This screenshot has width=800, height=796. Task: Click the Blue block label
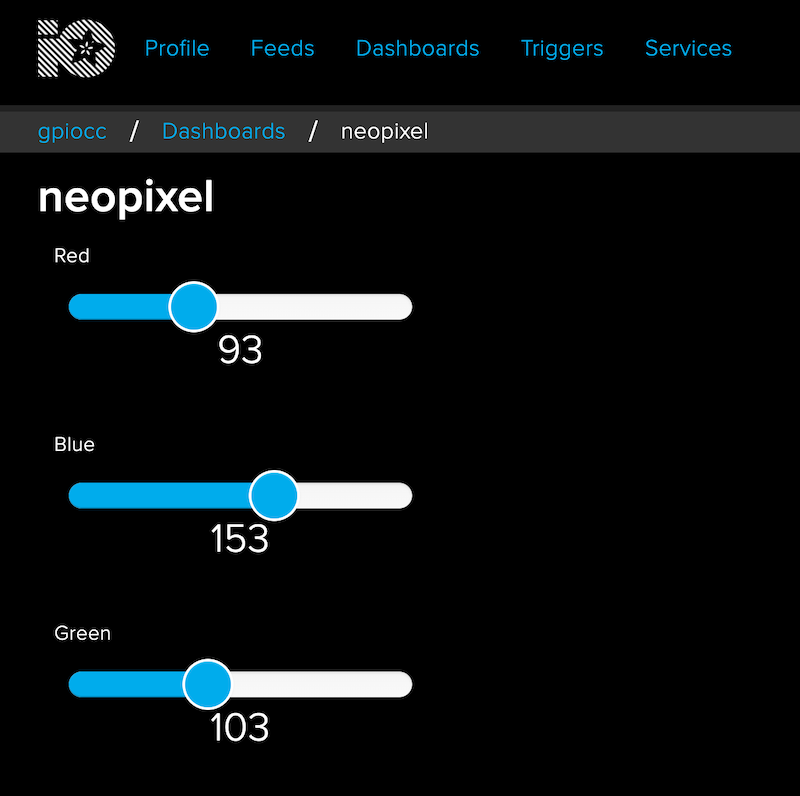(74, 444)
